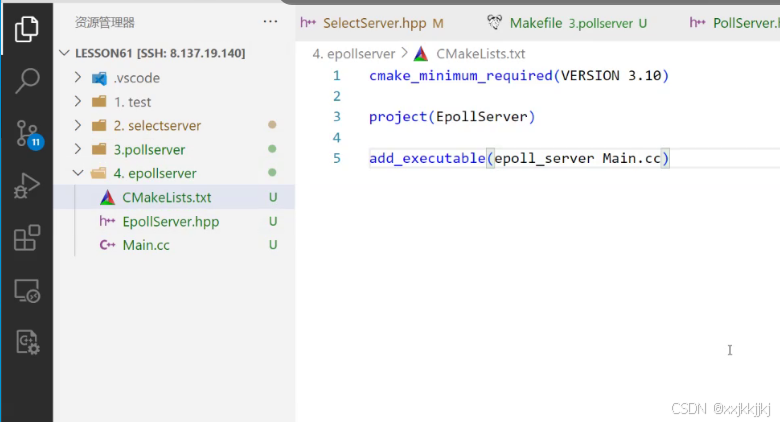This screenshot has width=780, height=422.
Task: Click the EpollServer.hpp header file icon
Action: click(x=107, y=221)
